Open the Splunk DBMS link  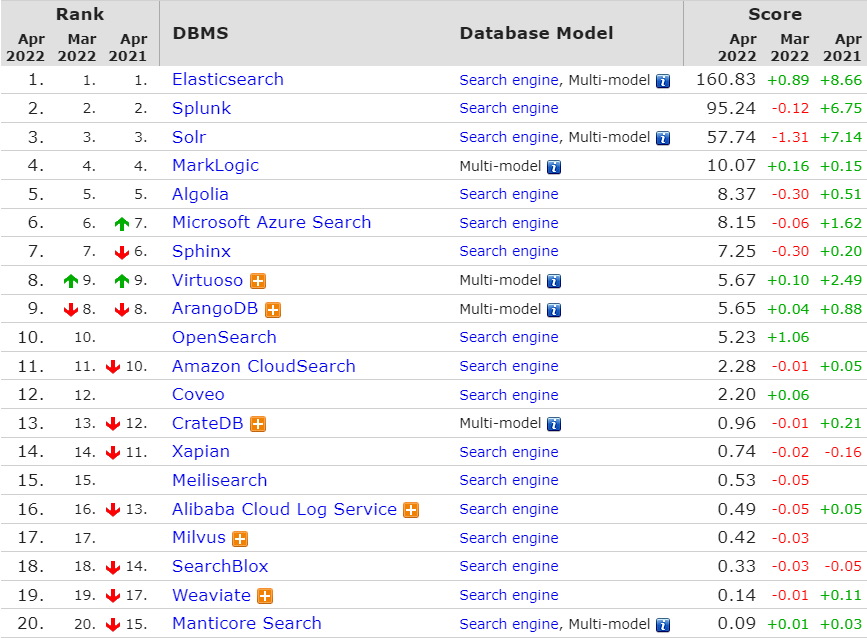tap(201, 108)
